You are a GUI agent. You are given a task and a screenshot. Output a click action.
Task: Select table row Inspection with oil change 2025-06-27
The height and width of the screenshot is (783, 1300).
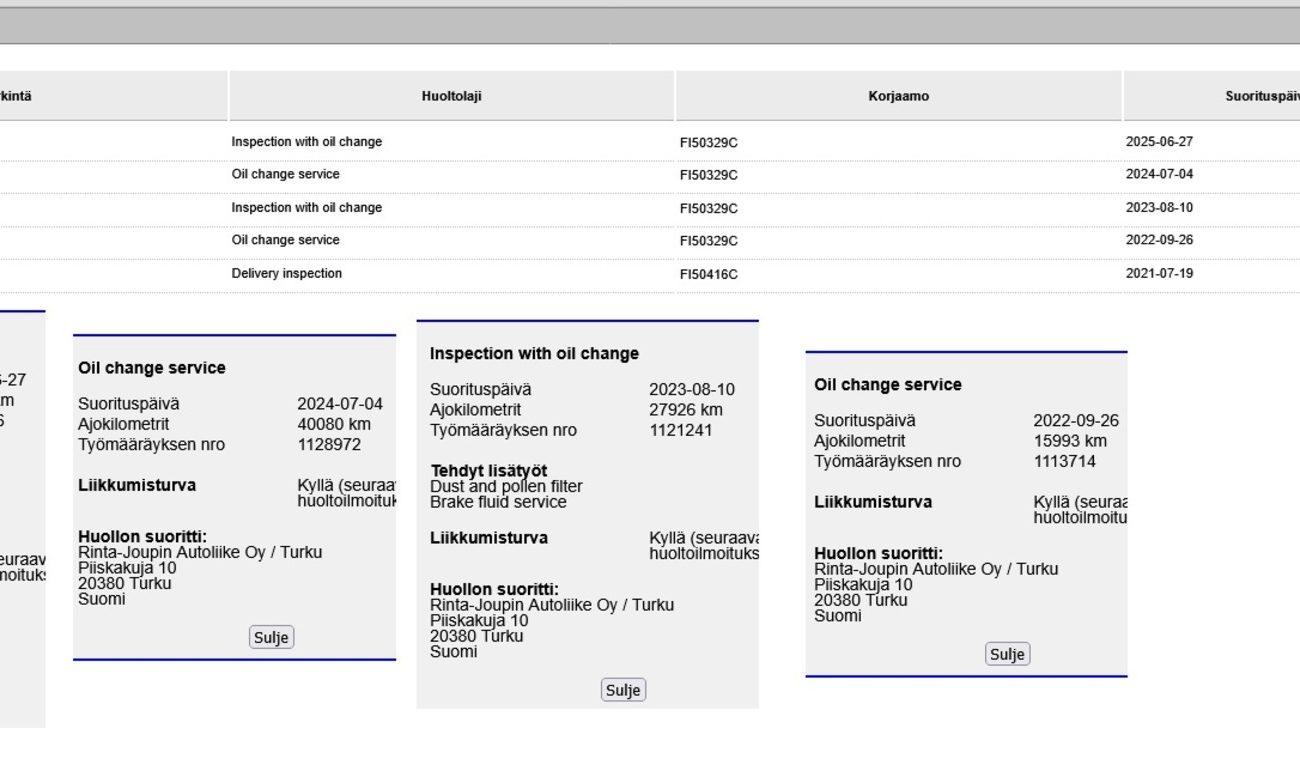tap(306, 142)
